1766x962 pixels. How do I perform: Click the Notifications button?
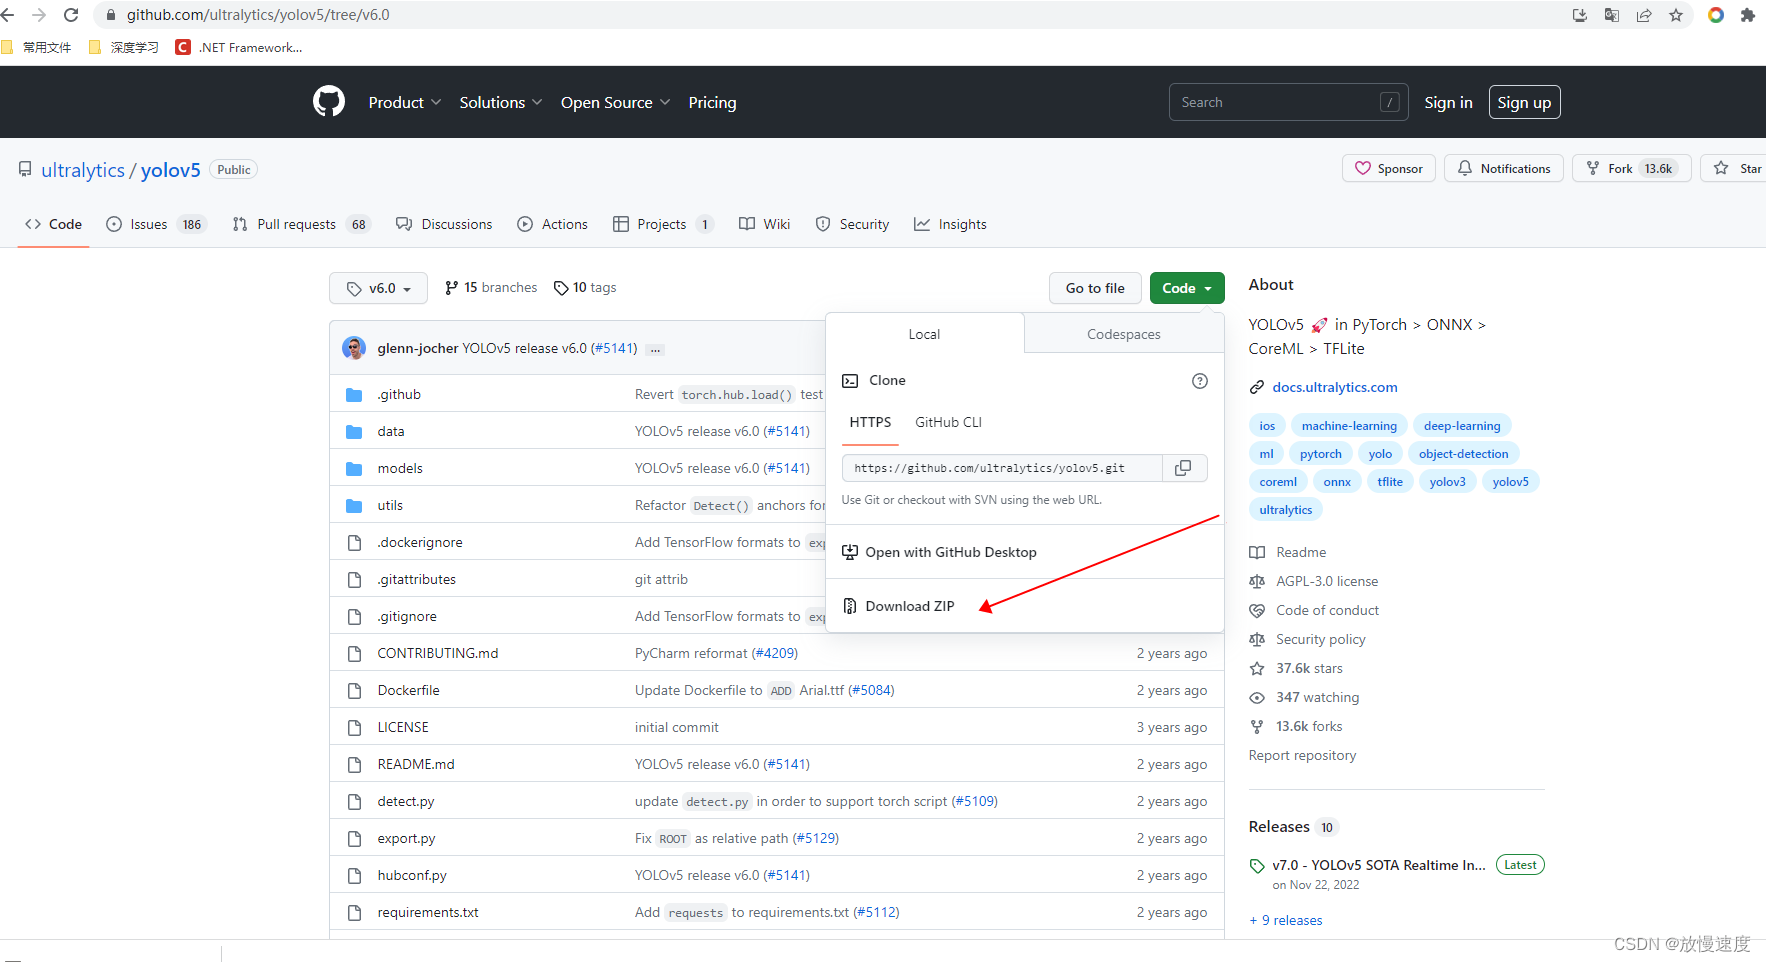(1503, 169)
